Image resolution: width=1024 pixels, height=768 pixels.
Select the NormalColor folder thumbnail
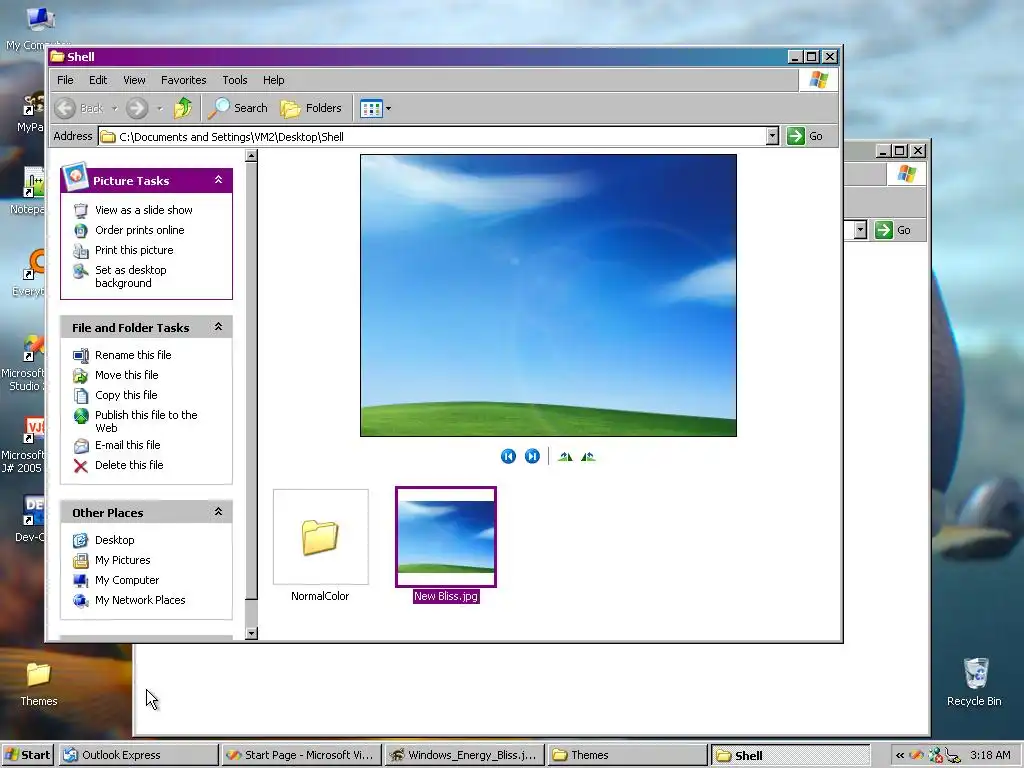(x=320, y=537)
